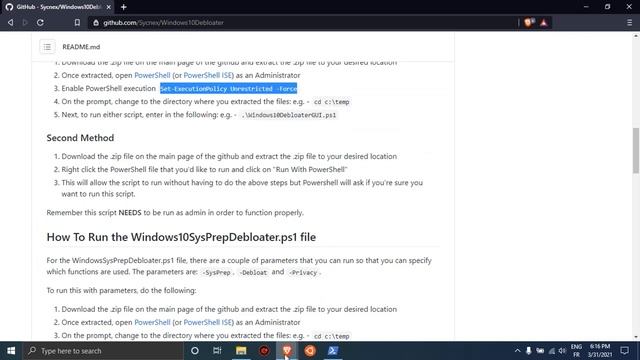Image resolution: width=640 pixels, height=360 pixels.
Task: Open a new browser tab
Action: pyautogui.click(x=124, y=7)
